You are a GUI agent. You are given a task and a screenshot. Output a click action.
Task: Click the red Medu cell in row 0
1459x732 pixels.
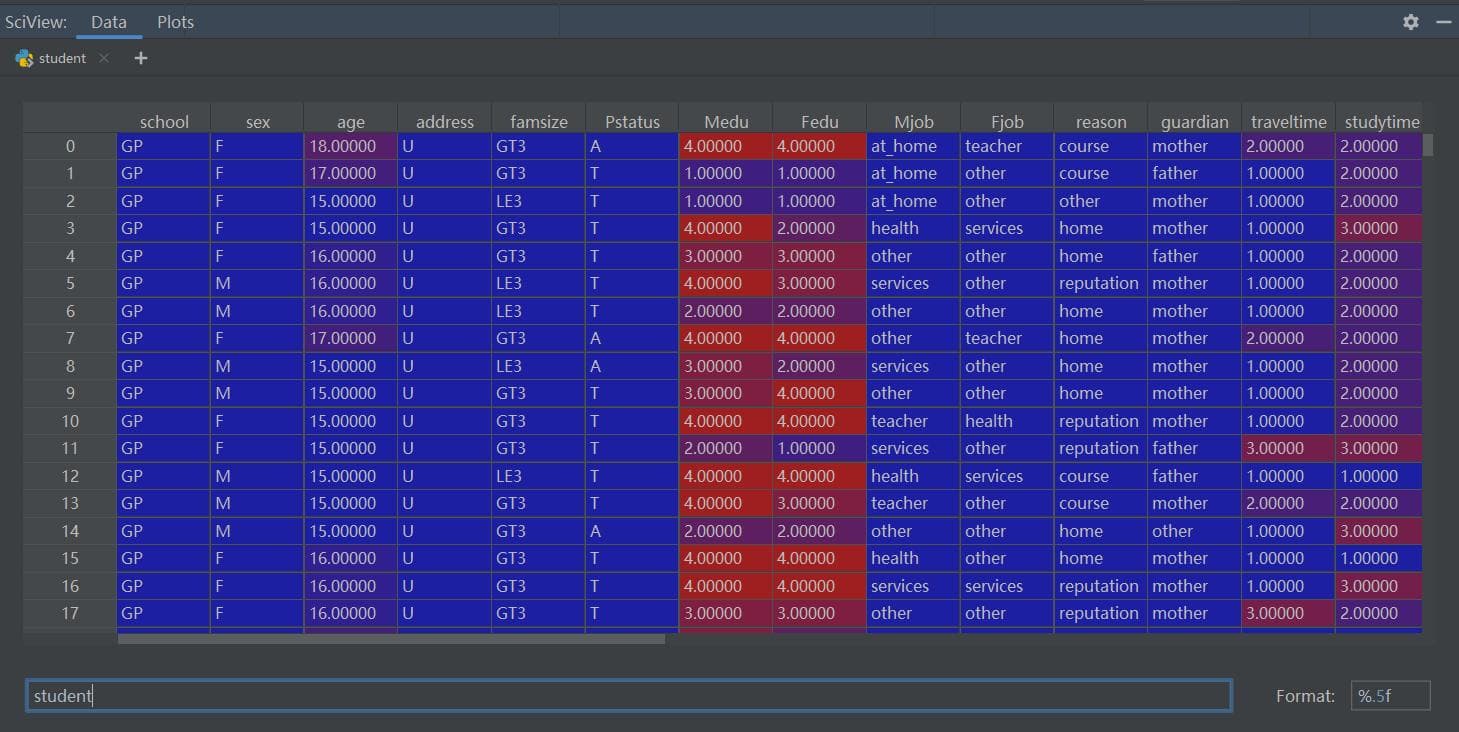726,146
